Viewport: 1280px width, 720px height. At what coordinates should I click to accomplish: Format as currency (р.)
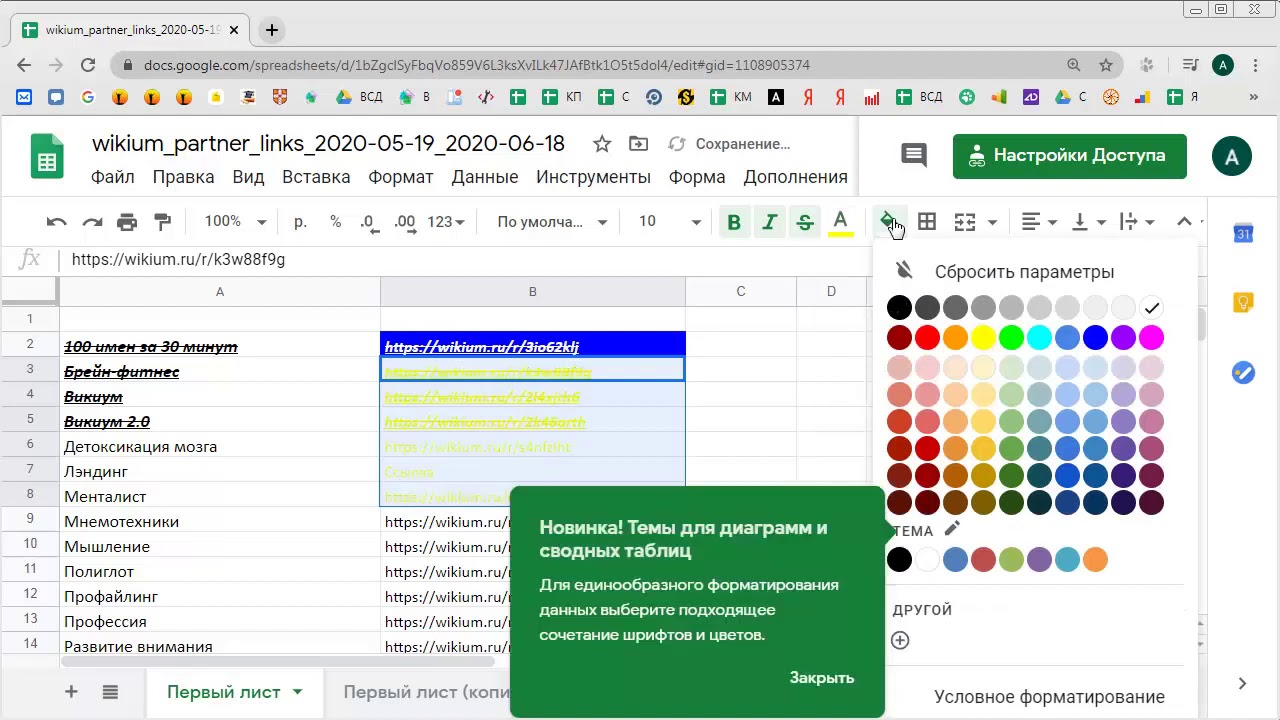click(300, 222)
